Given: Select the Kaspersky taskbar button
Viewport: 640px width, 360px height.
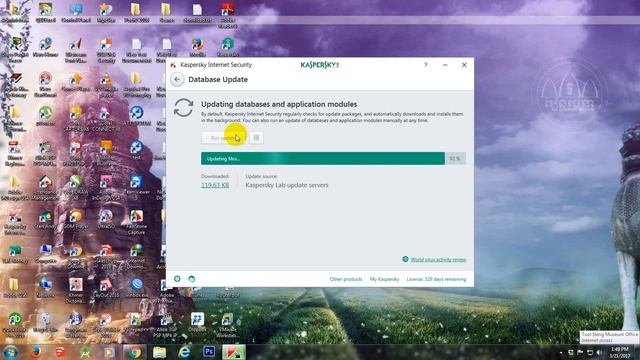Looking at the screenshot, I should [x=234, y=352].
